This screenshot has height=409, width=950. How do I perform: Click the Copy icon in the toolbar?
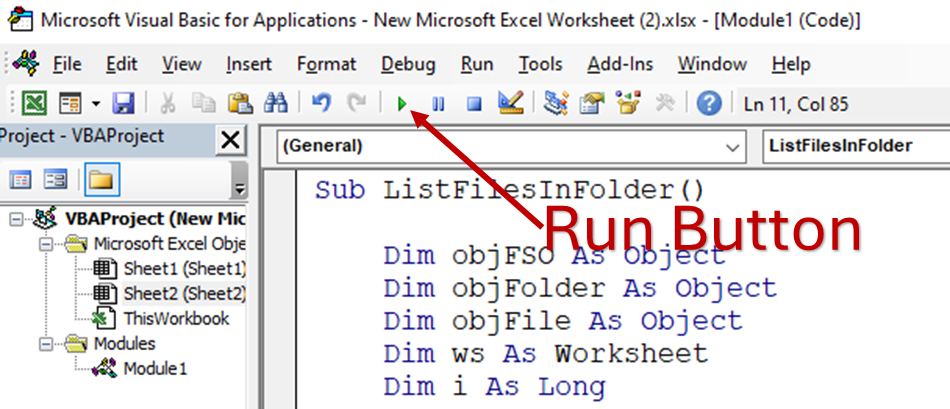(x=204, y=104)
